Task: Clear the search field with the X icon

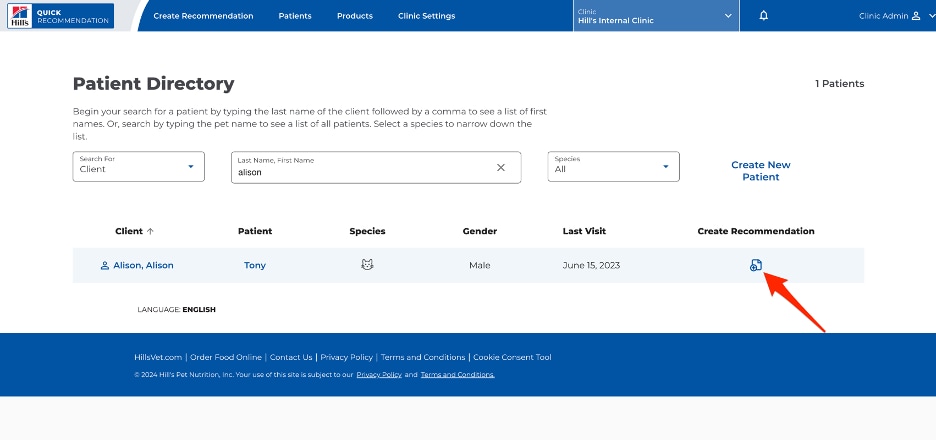Action: 501,167
